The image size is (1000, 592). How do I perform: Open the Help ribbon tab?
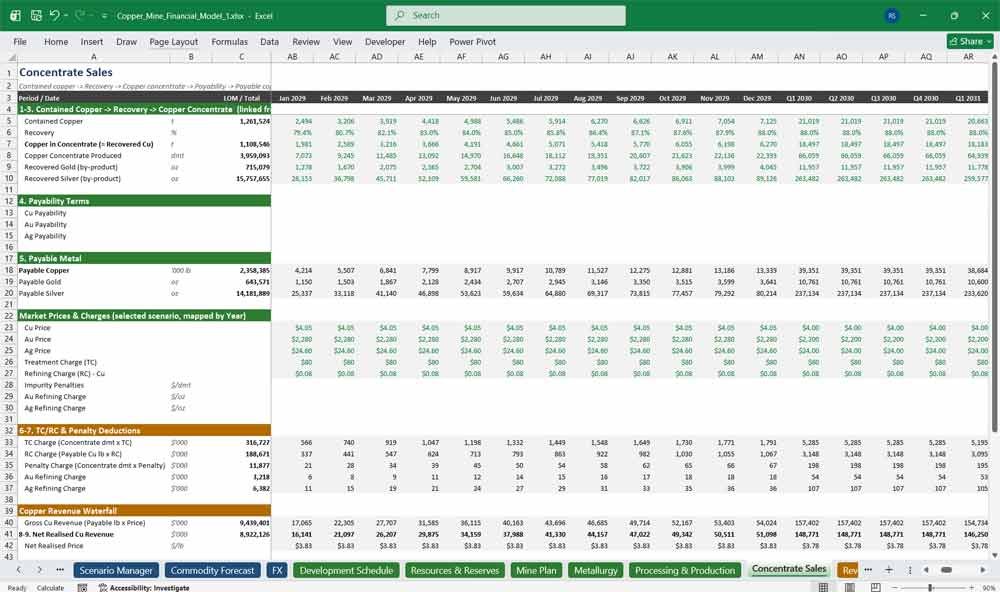pyautogui.click(x=427, y=41)
